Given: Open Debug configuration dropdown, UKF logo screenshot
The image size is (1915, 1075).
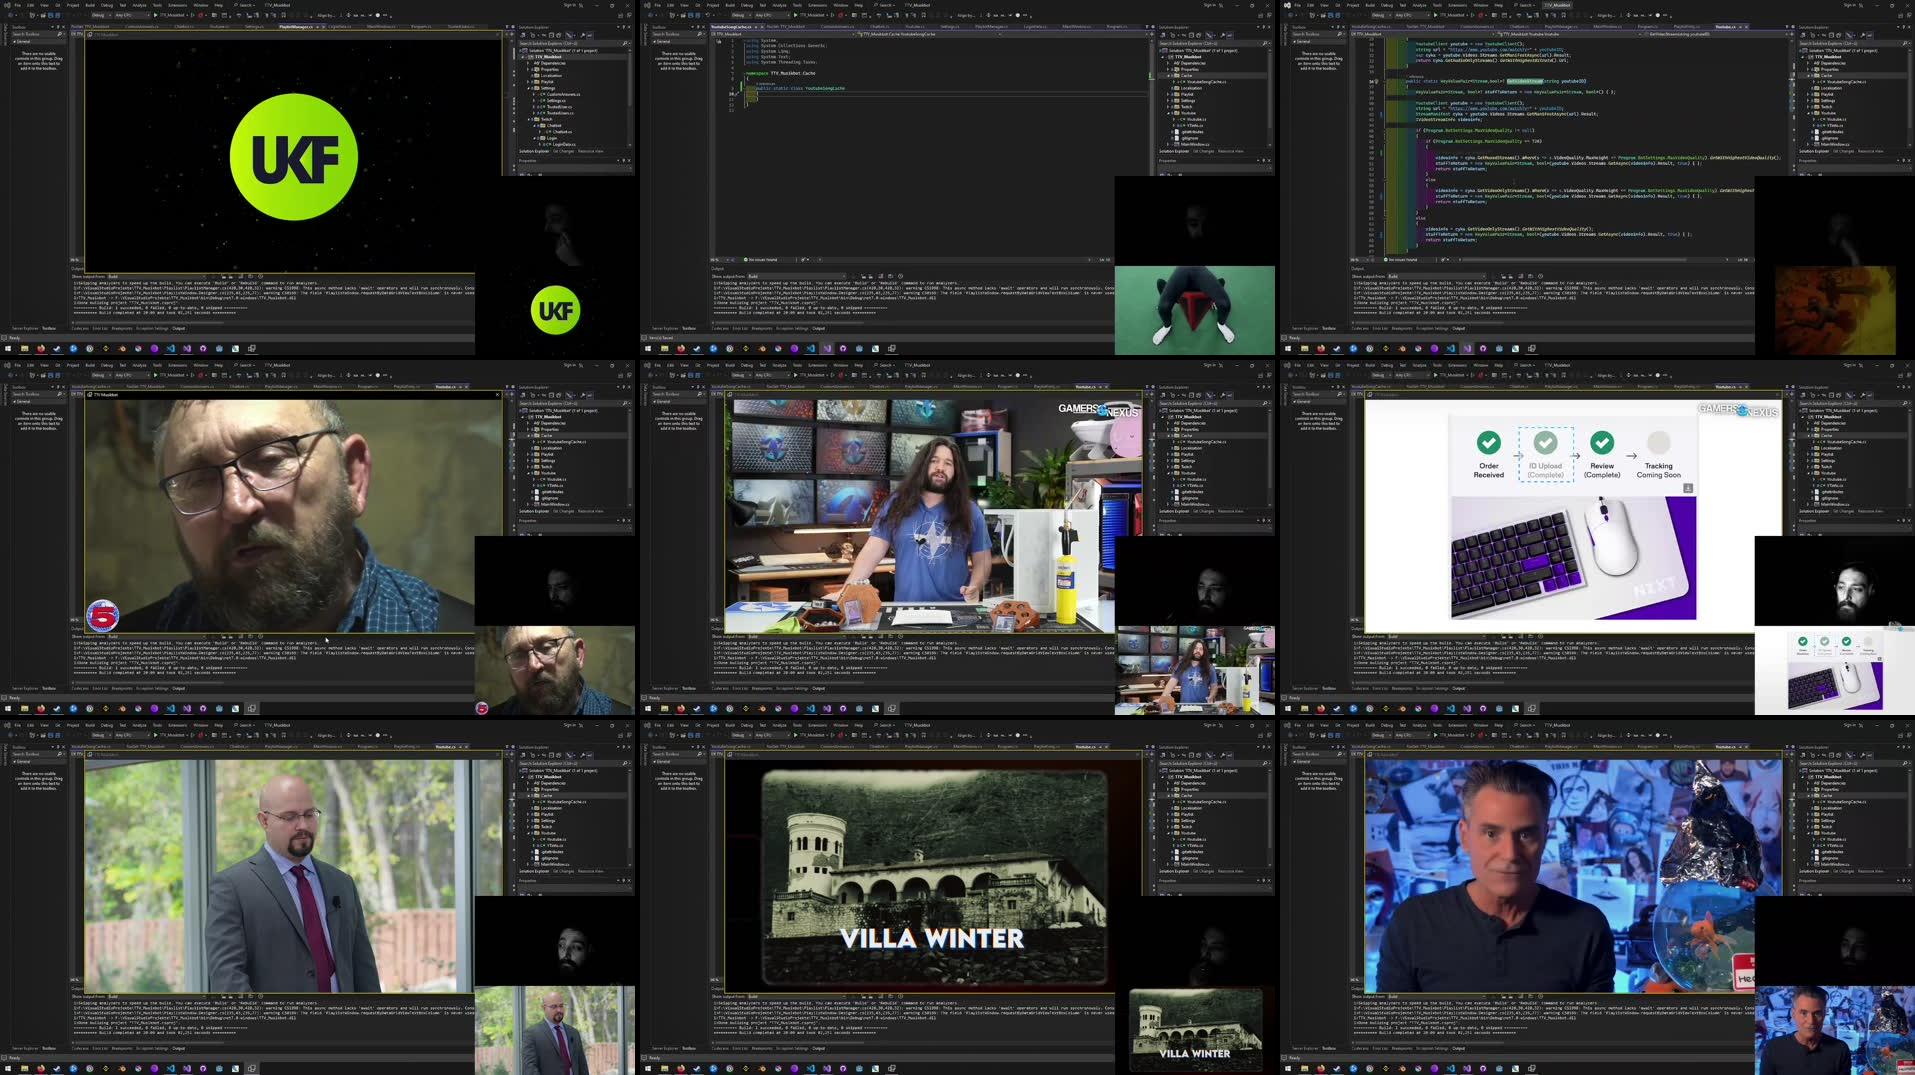Looking at the screenshot, I should 102,15.
